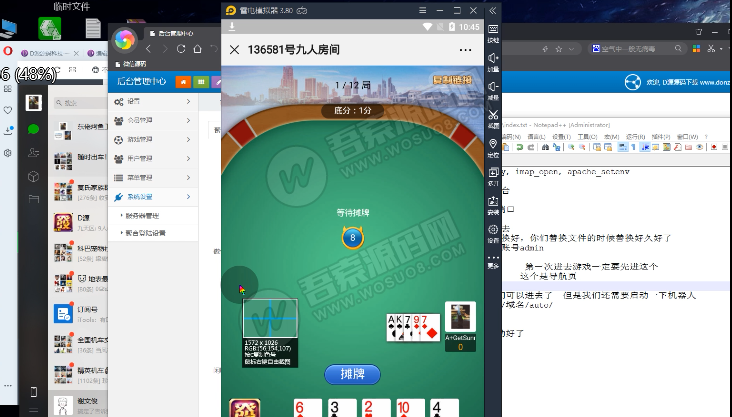Open LDPlayer location pin tool
The height and width of the screenshot is (417, 732).
(493, 144)
